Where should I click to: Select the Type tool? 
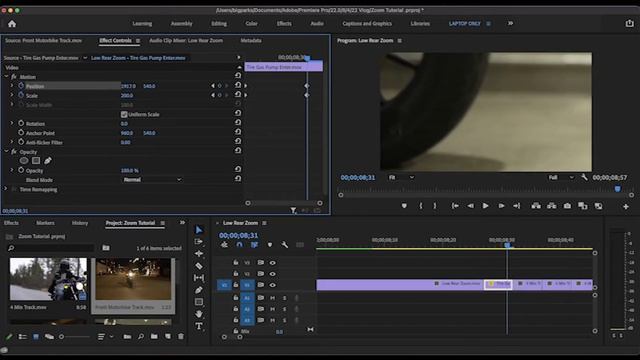tap(199, 326)
